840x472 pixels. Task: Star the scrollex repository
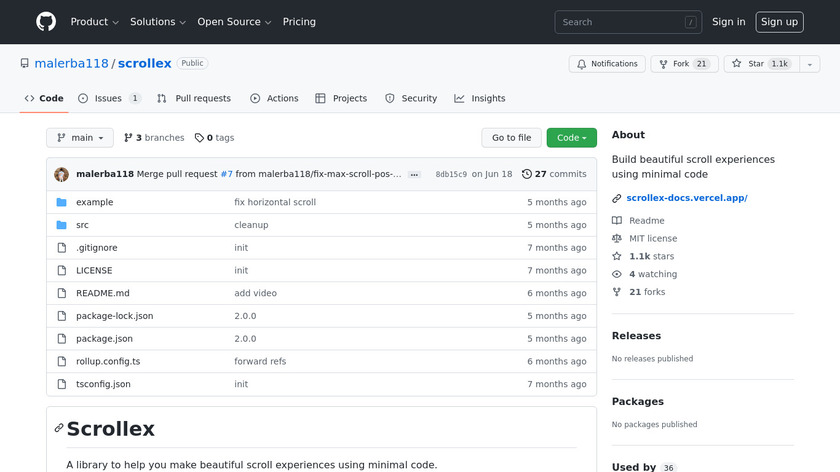(x=758, y=64)
